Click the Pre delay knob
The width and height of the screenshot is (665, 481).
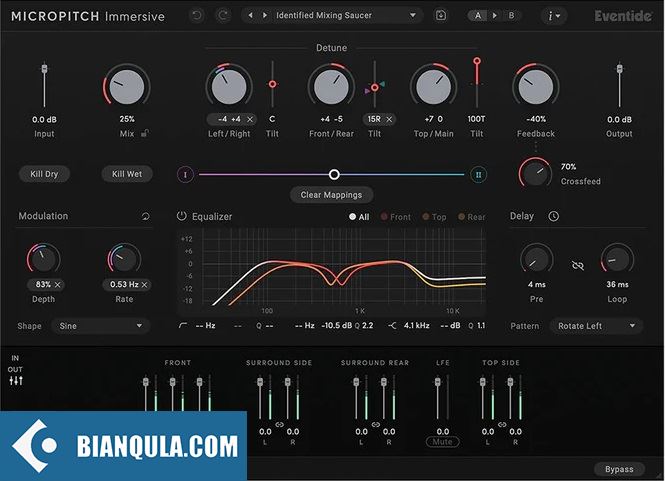[x=536, y=259]
